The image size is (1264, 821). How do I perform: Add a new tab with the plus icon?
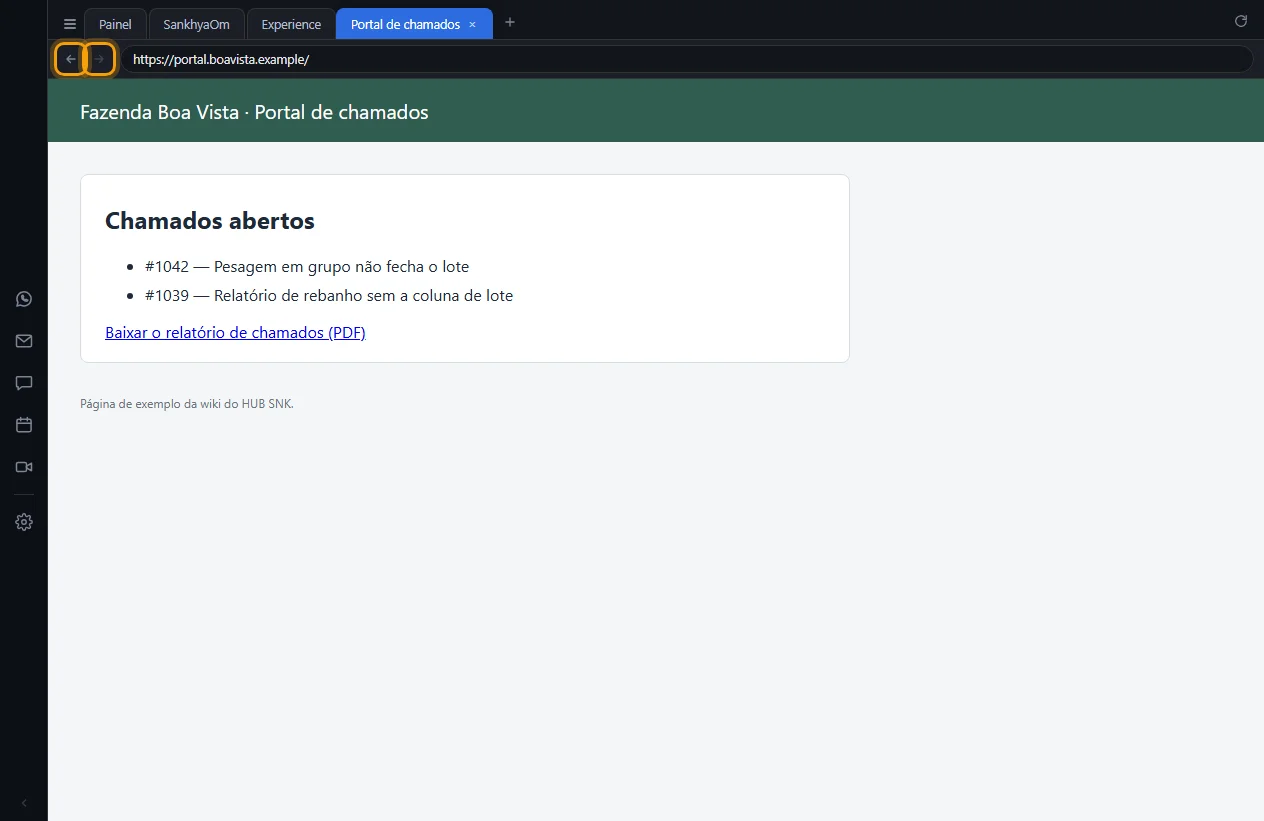click(510, 22)
